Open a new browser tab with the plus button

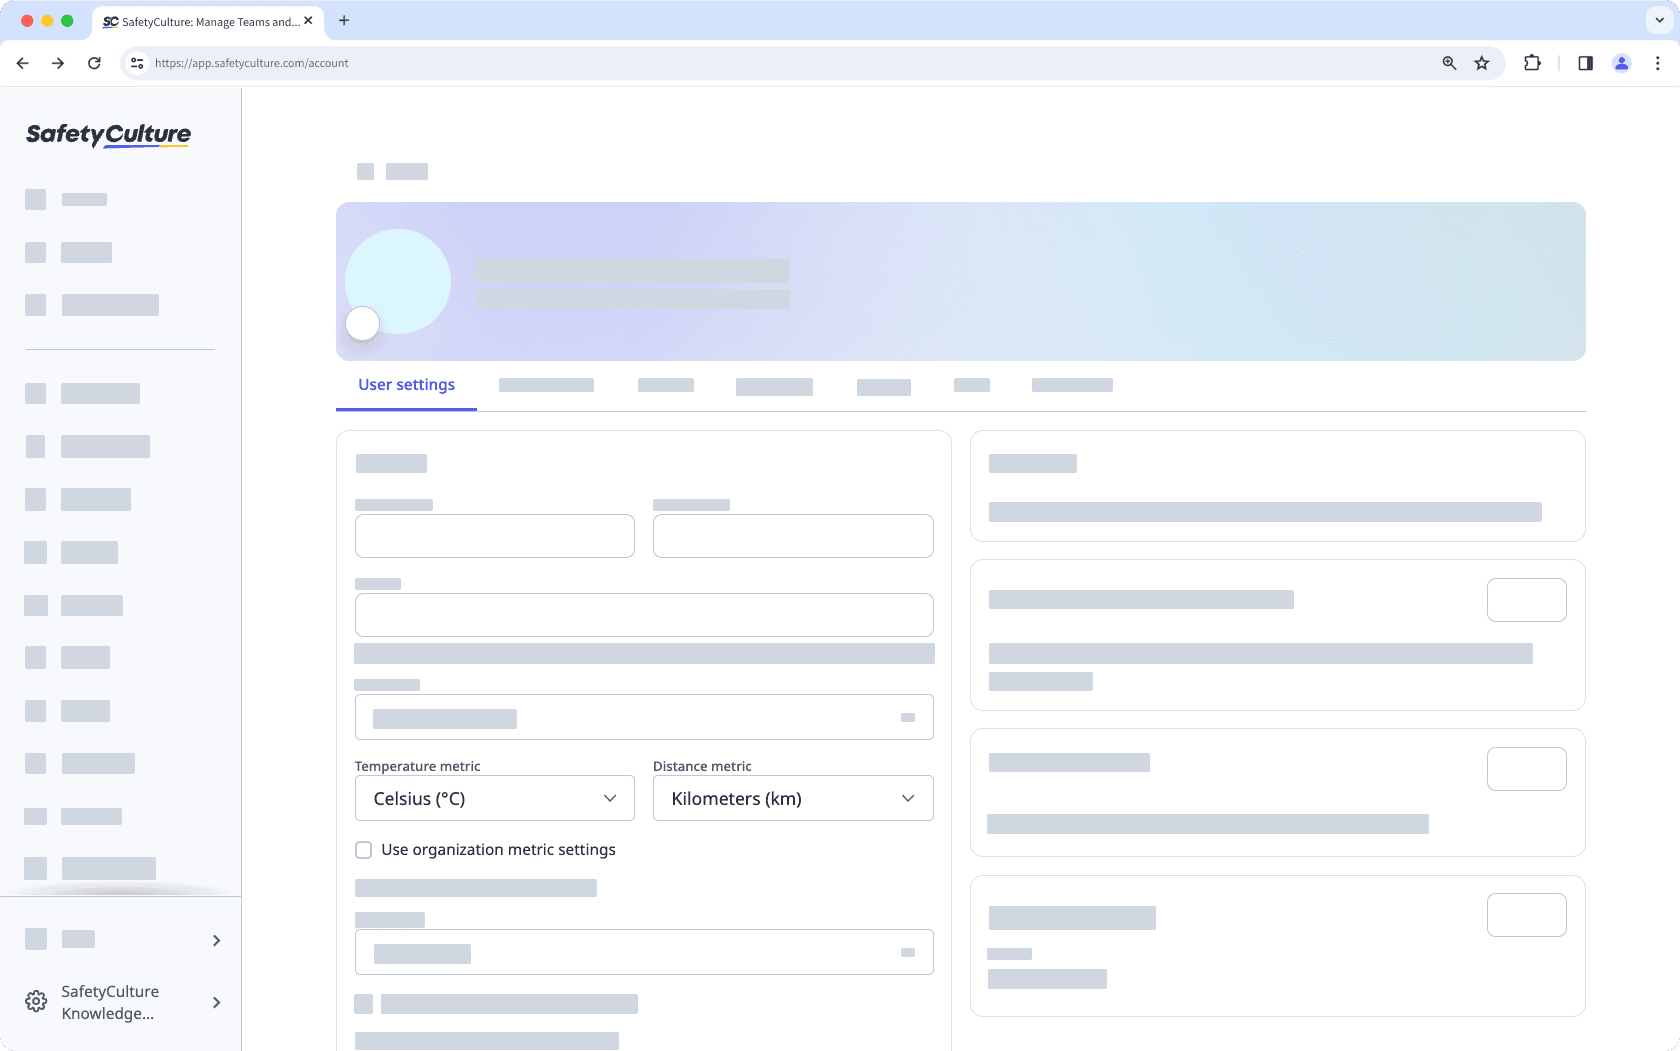(x=344, y=20)
